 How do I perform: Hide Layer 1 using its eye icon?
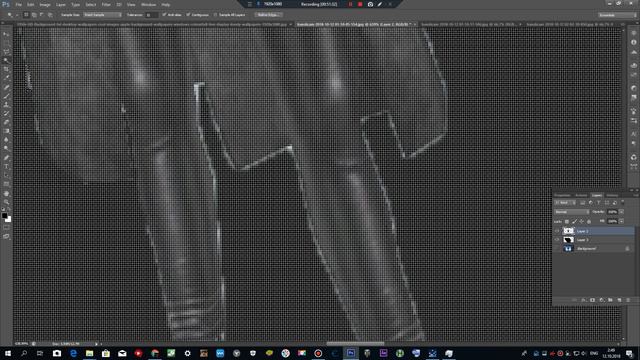557,240
